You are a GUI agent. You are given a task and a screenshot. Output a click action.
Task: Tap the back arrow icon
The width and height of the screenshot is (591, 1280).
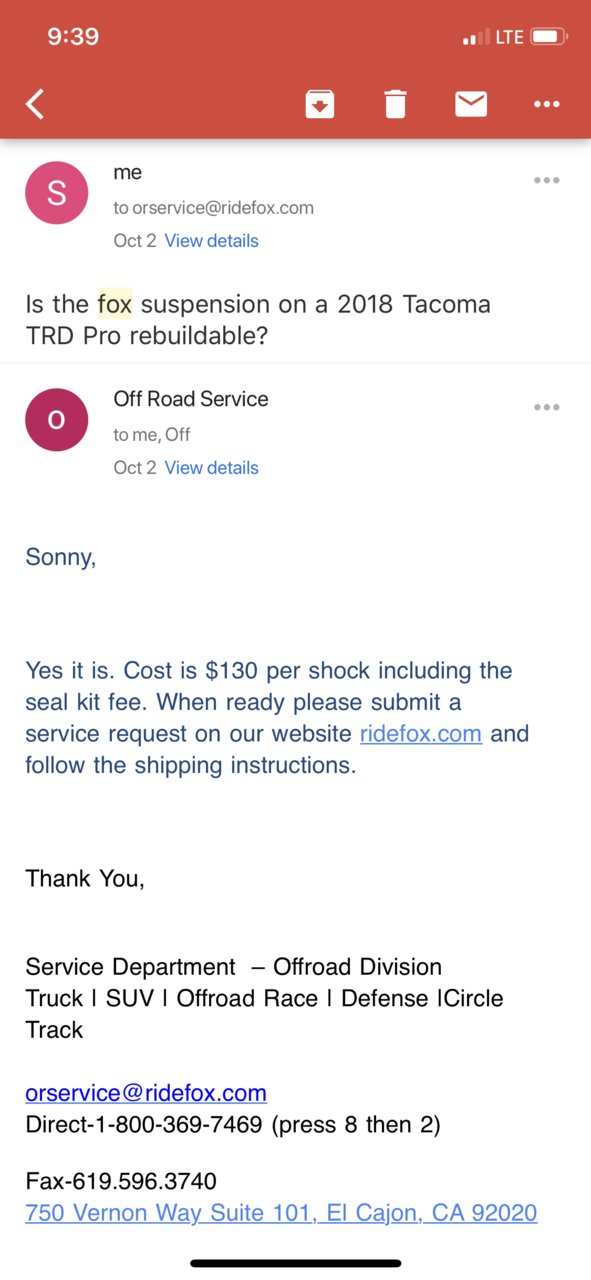35,103
